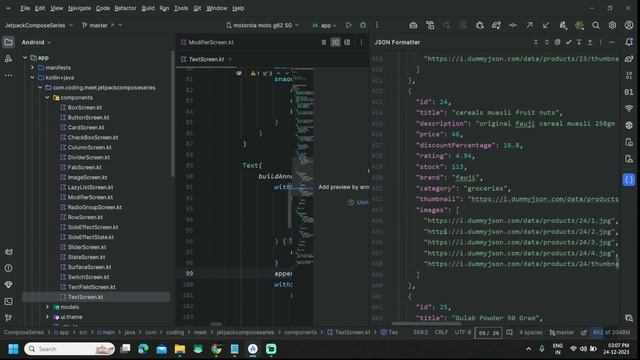Switch editor to Code-only view

point(324,42)
